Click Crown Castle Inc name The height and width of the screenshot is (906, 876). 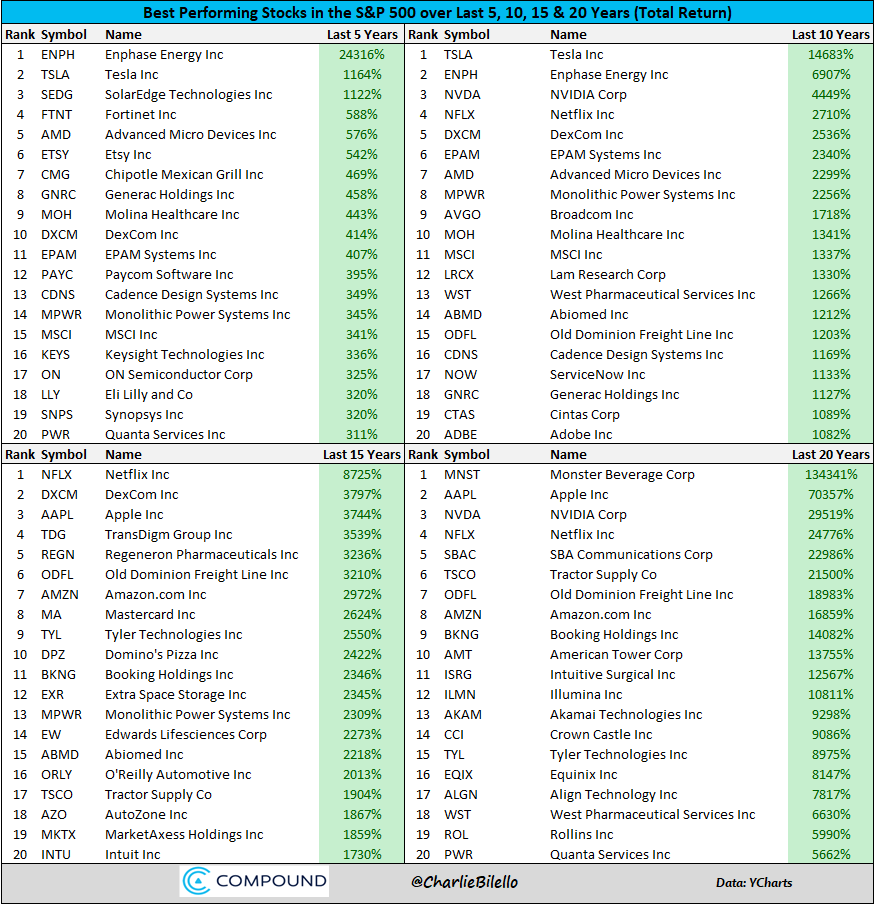tap(600, 735)
